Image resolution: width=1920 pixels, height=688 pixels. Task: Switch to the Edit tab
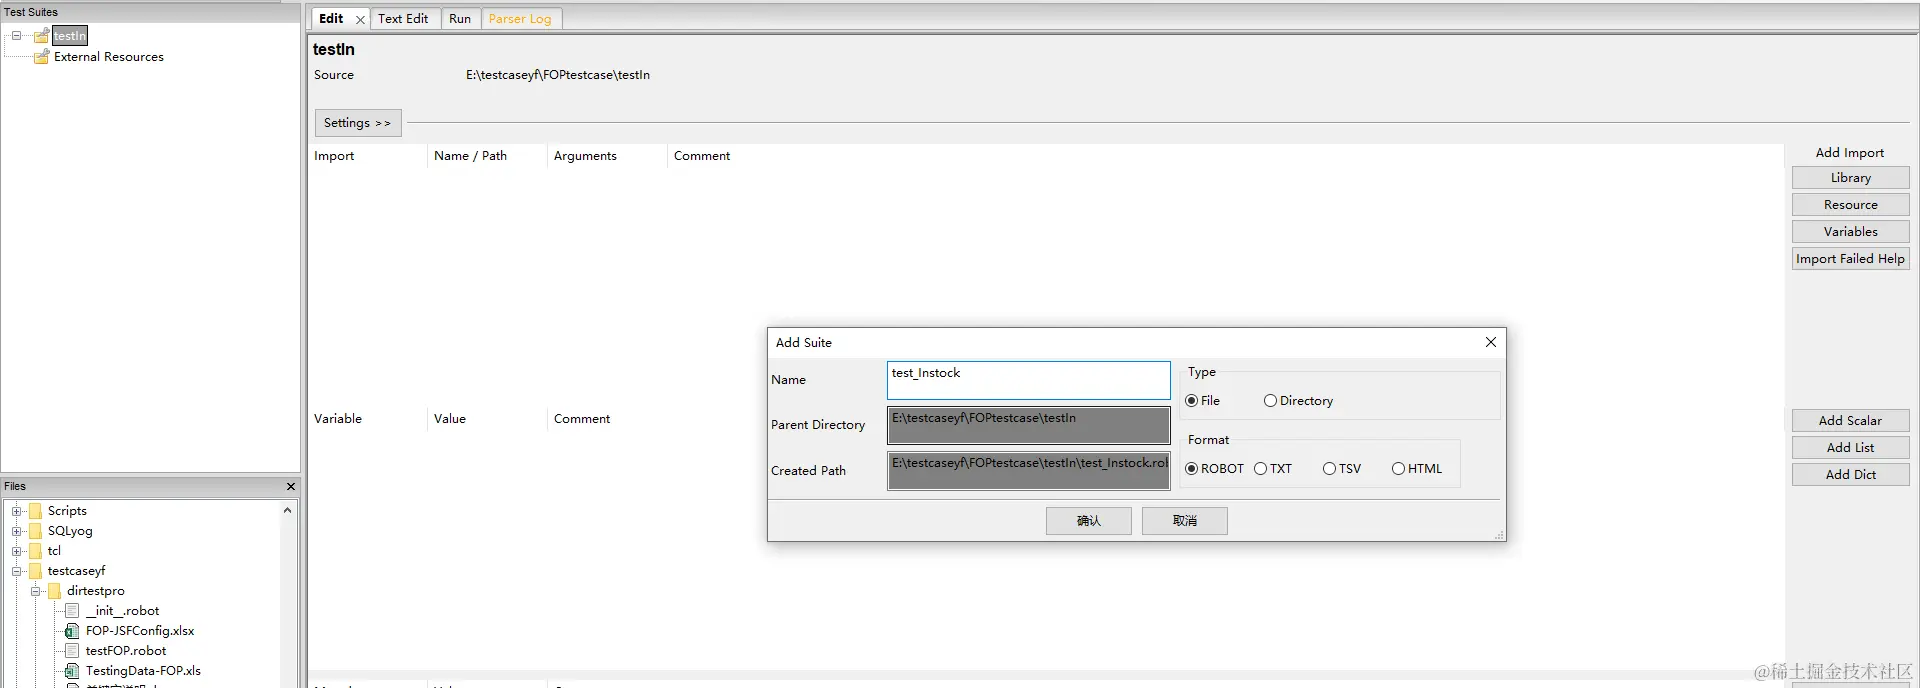point(331,19)
